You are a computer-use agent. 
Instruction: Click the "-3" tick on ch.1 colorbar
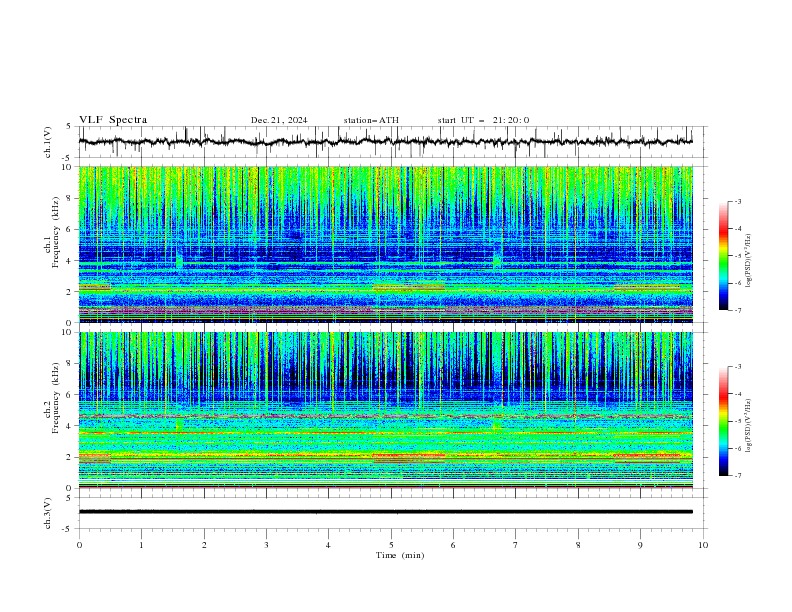pyautogui.click(x=738, y=201)
